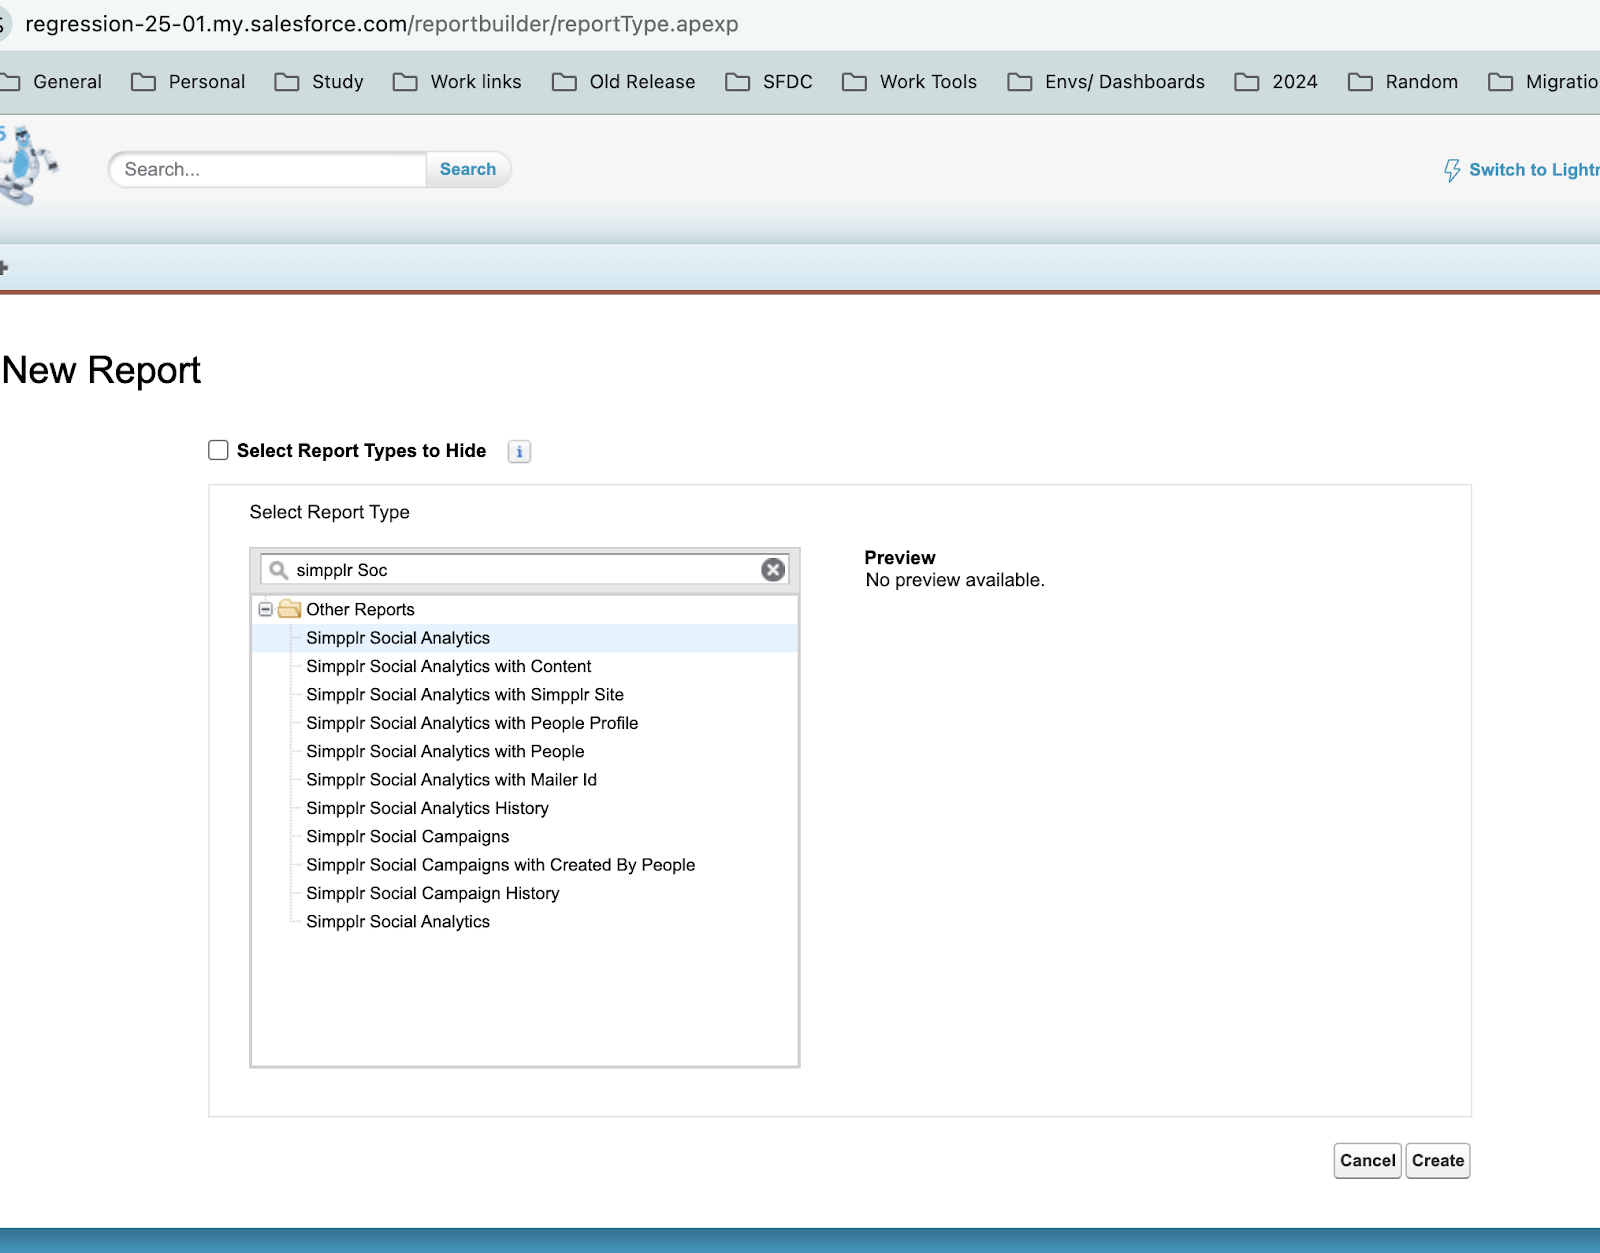Select Simpplr Social Campaign History
The width and height of the screenshot is (1600, 1253).
point(433,893)
